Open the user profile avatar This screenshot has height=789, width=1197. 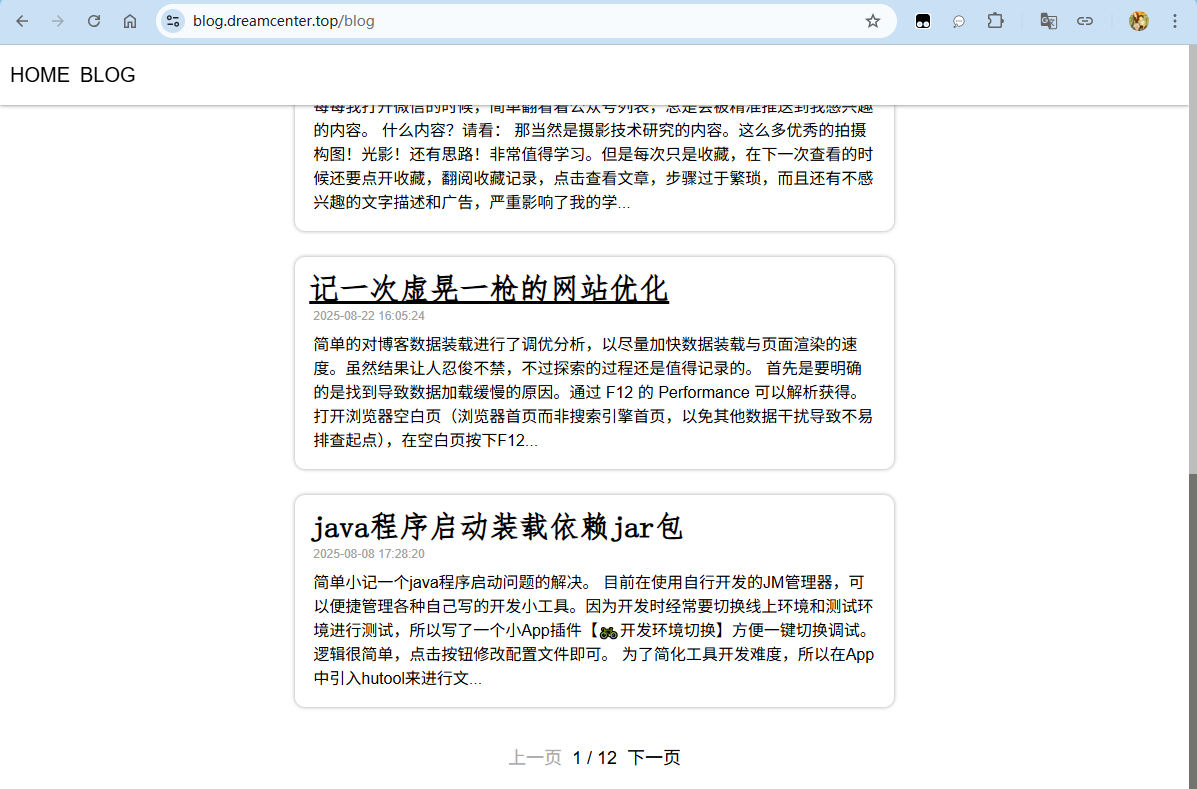pyautogui.click(x=1138, y=21)
